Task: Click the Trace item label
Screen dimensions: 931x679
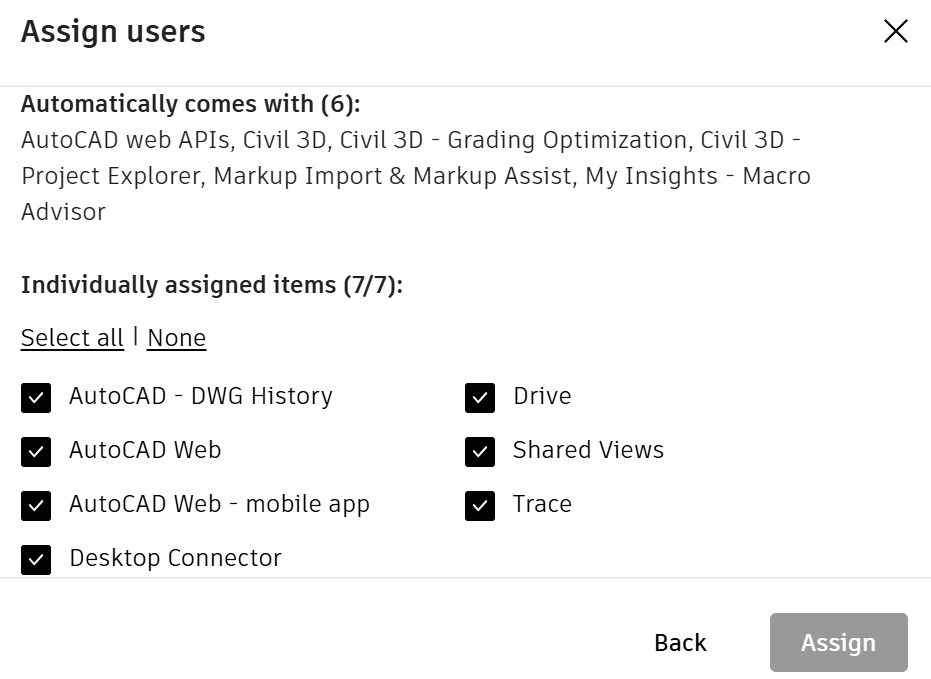Action: 542,505
